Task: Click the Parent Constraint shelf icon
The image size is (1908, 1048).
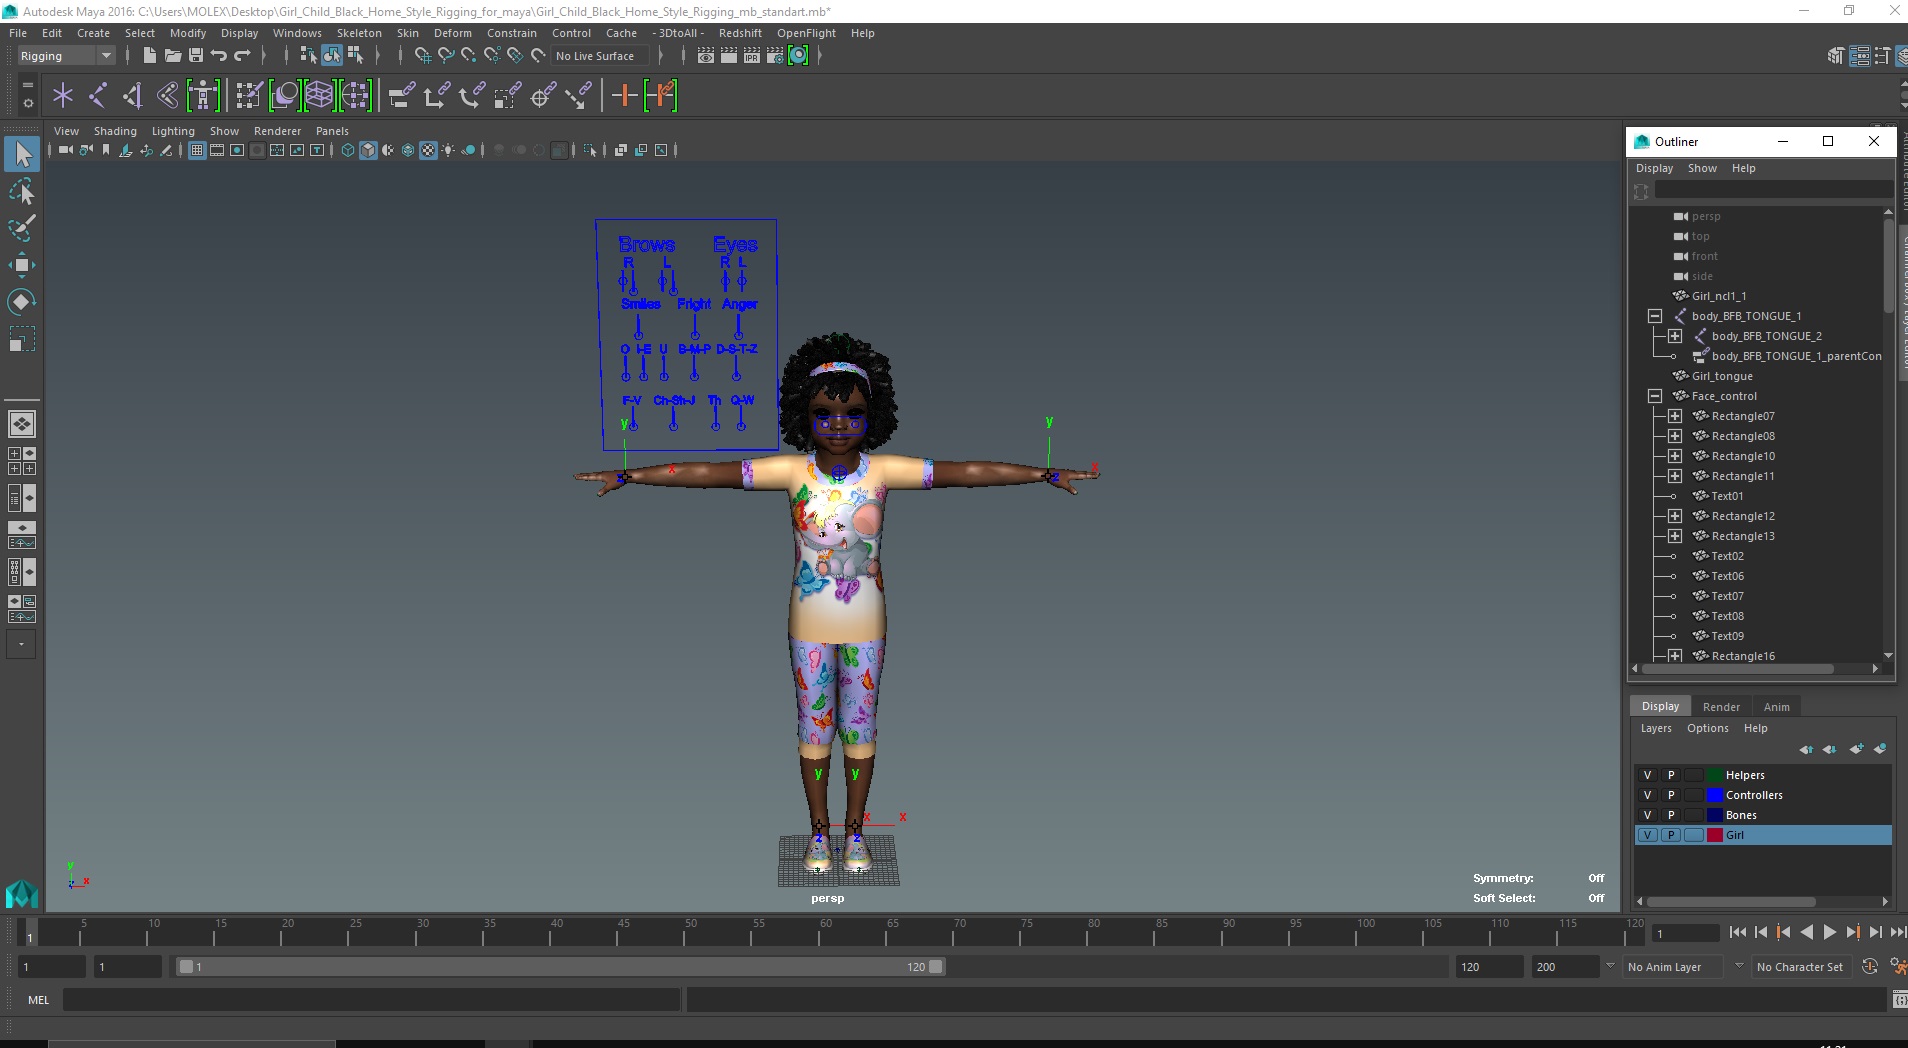Action: pyautogui.click(x=402, y=96)
